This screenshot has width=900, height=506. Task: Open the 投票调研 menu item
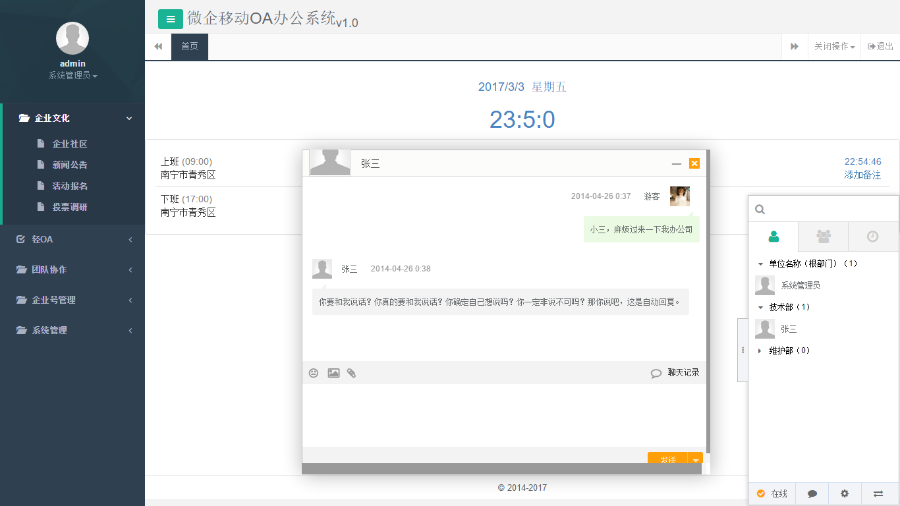69,207
